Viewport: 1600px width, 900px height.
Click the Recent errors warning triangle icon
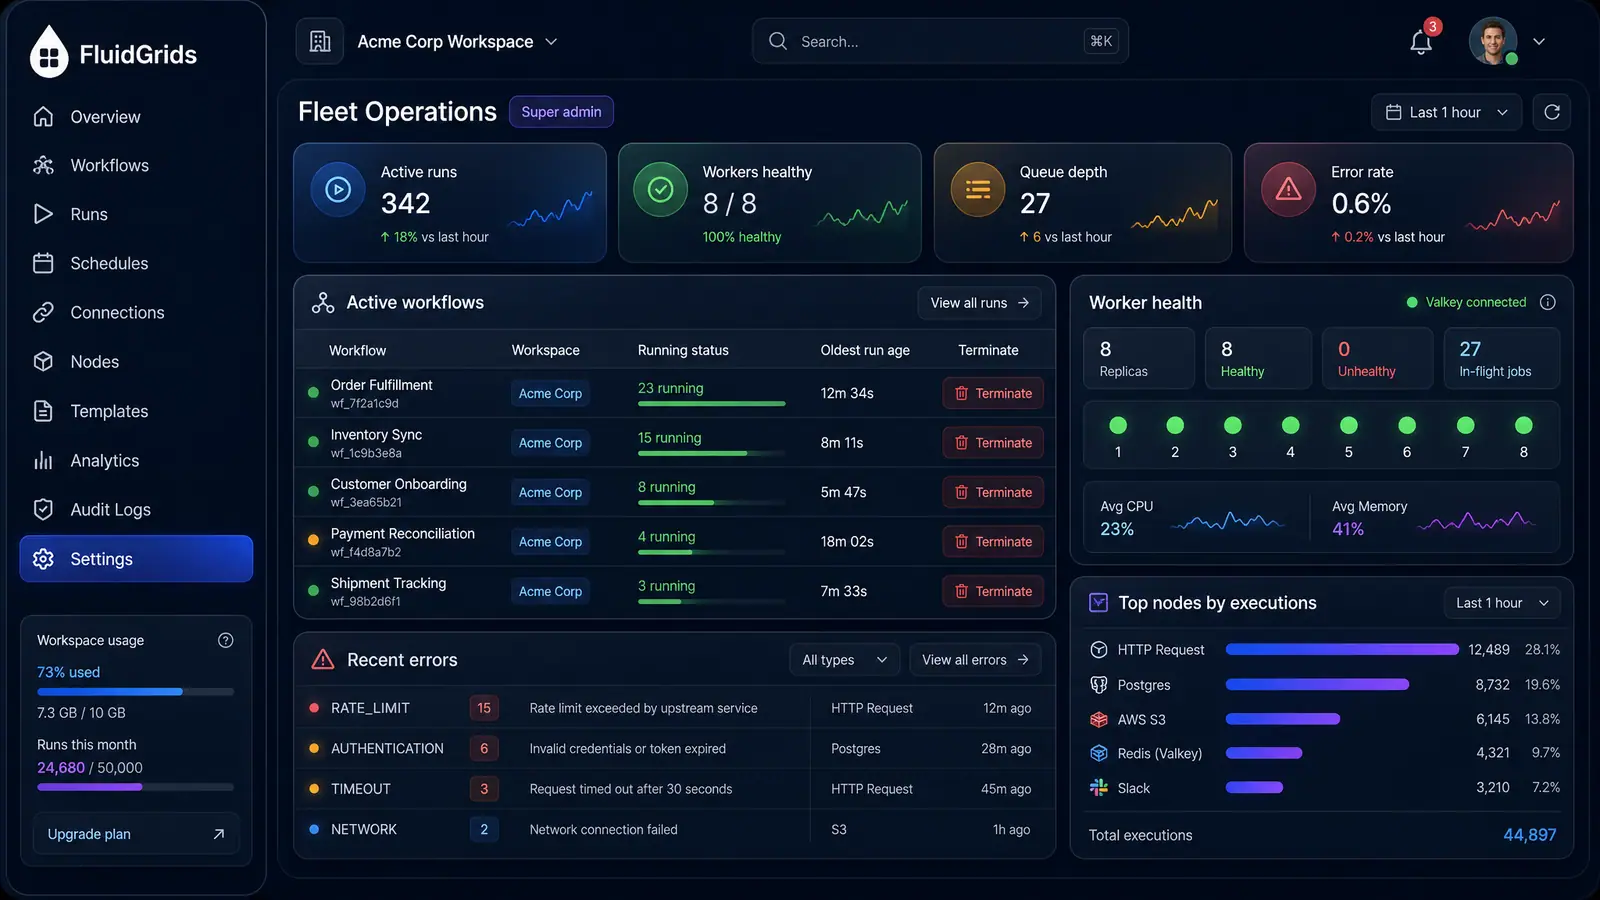point(323,660)
